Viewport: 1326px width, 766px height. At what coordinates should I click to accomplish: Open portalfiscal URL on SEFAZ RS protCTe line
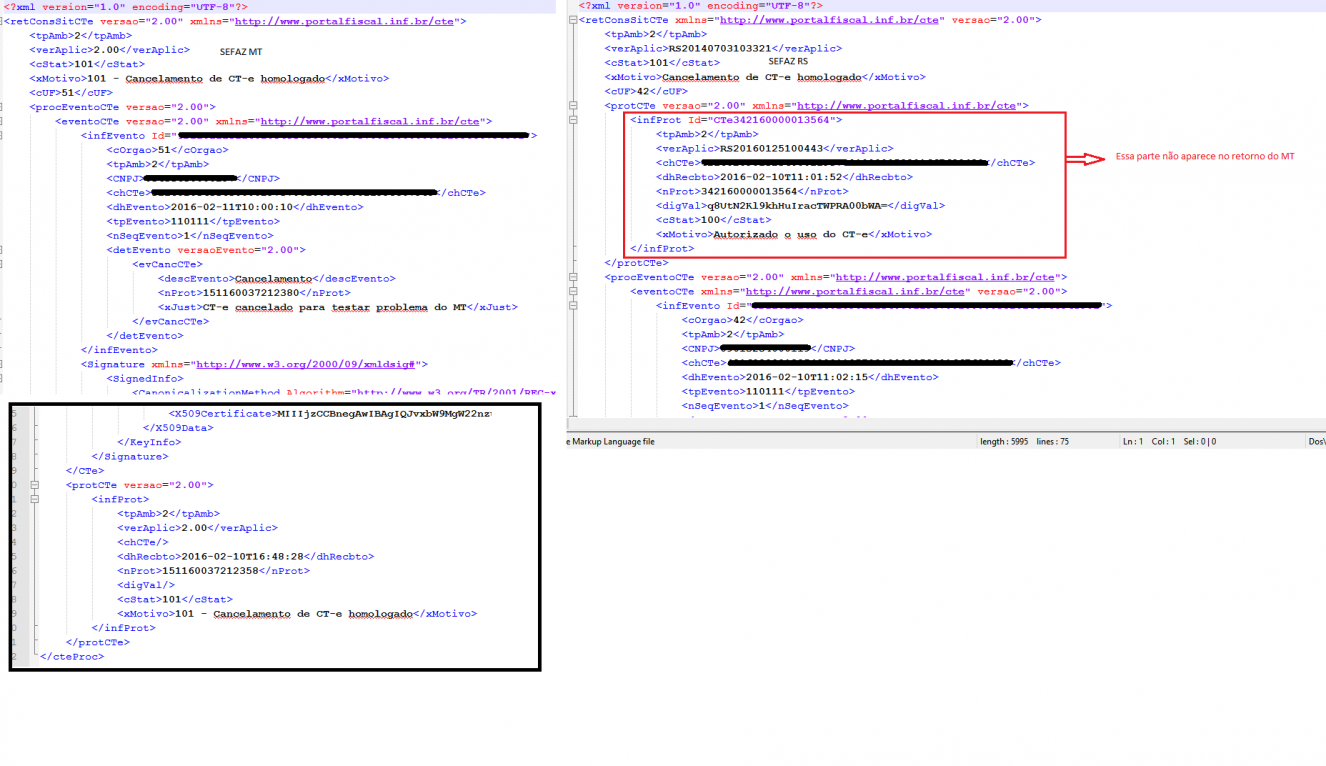coord(906,105)
